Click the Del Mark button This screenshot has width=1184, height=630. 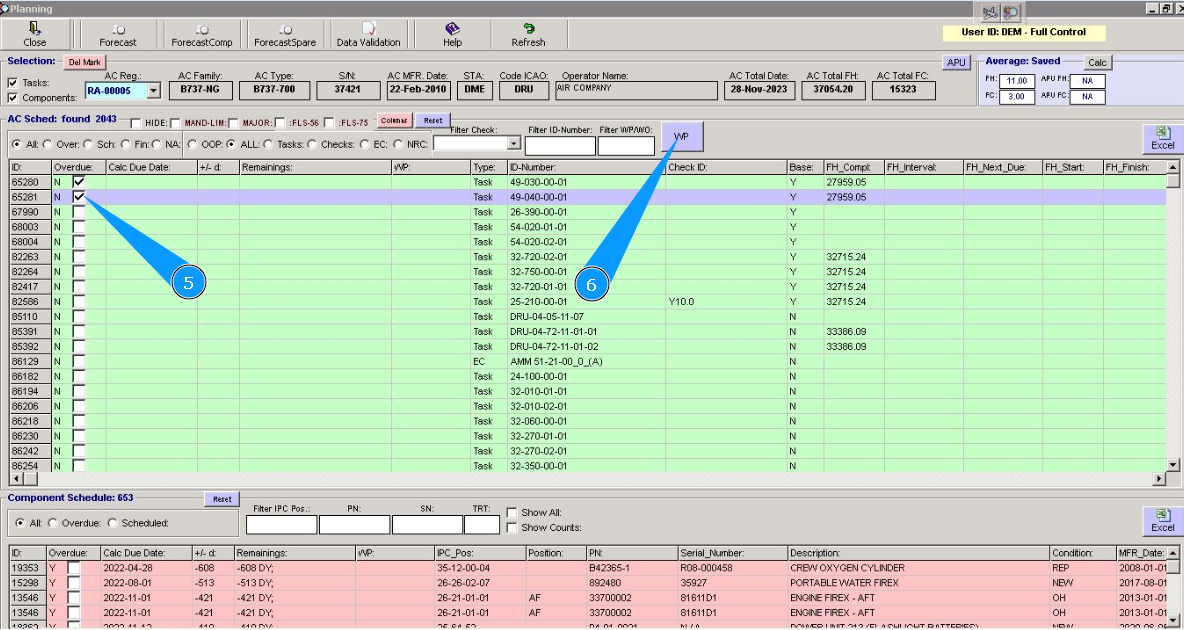pos(85,62)
